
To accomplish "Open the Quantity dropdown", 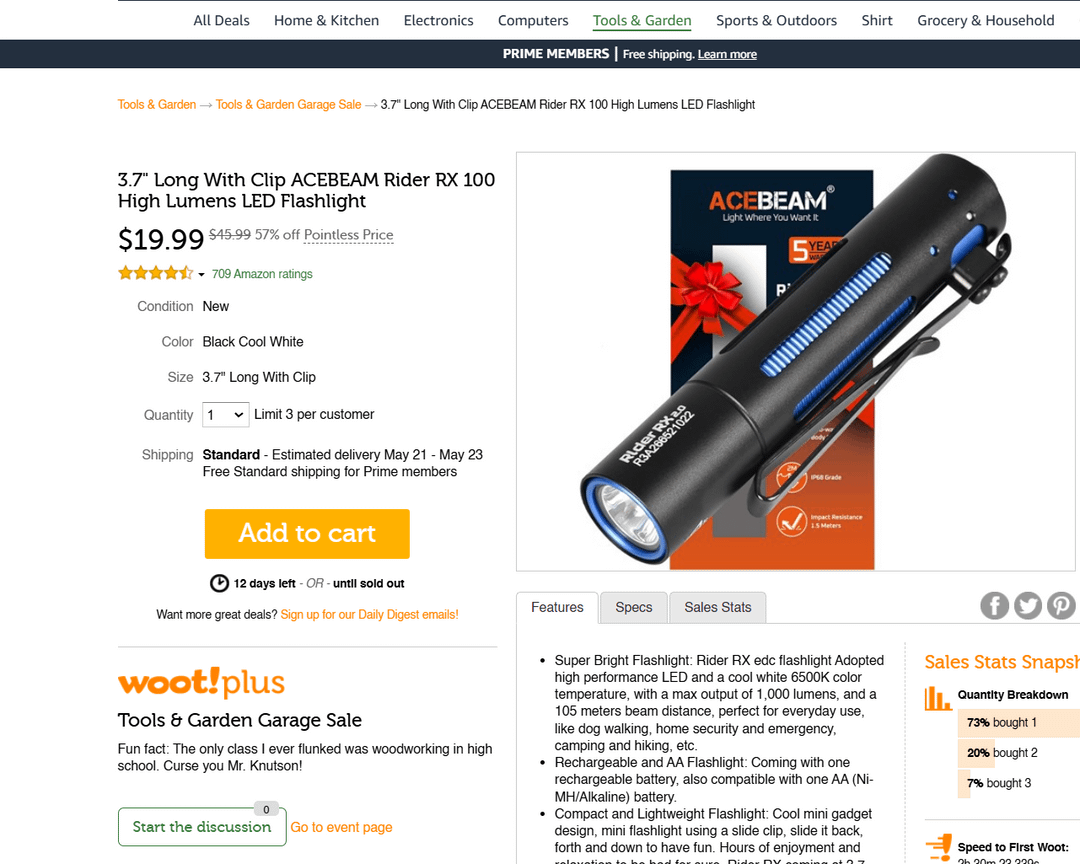I will click(x=225, y=415).
